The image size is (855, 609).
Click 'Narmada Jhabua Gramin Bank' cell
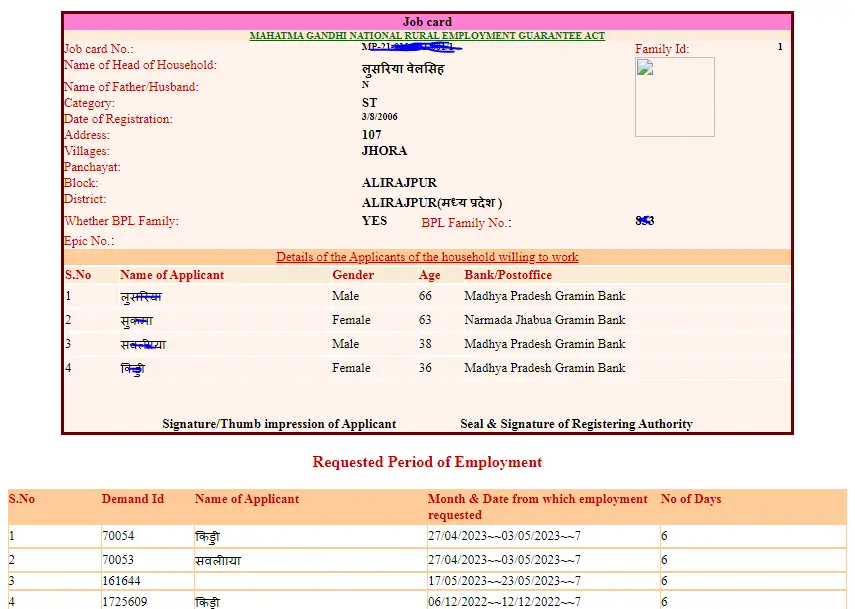[545, 319]
